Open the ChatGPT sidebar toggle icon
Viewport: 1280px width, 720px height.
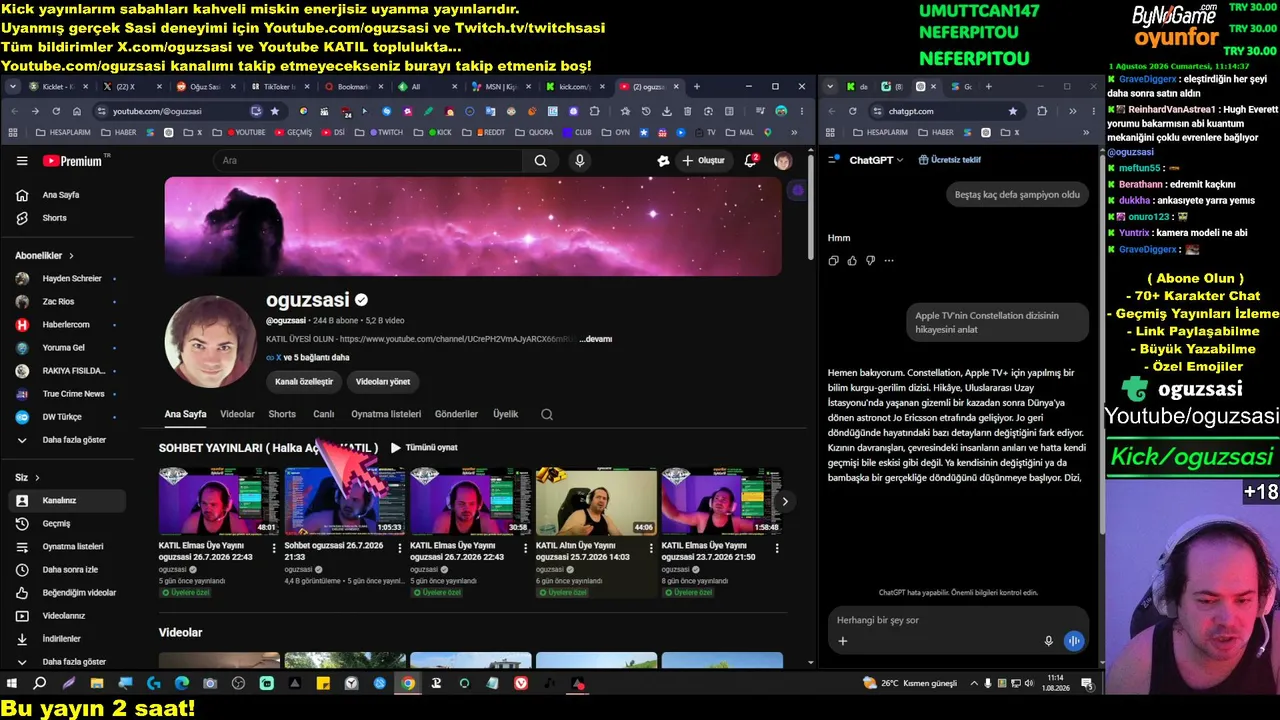pyautogui.click(x=833, y=160)
